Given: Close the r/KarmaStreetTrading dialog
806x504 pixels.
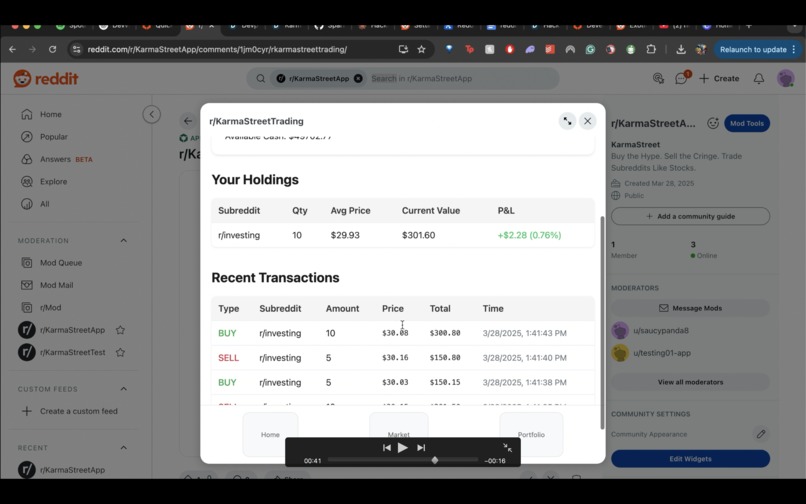Looking at the screenshot, I should 588,121.
